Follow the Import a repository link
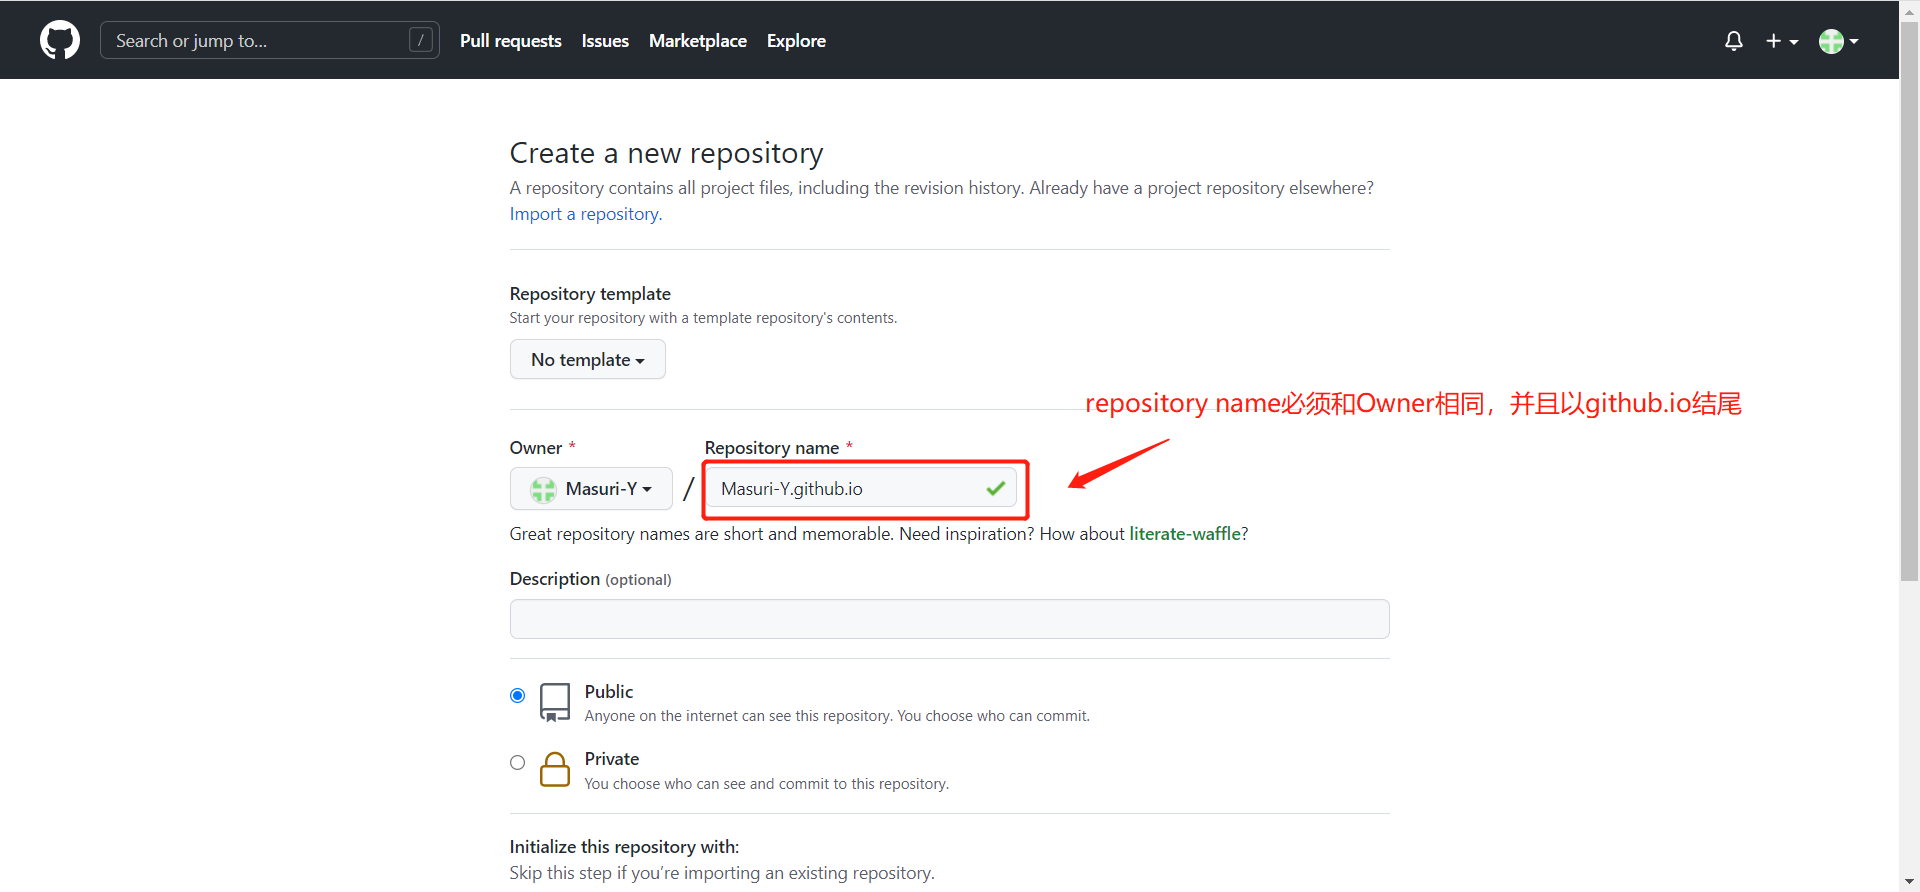Viewport: 1920px width, 892px height. coord(585,214)
